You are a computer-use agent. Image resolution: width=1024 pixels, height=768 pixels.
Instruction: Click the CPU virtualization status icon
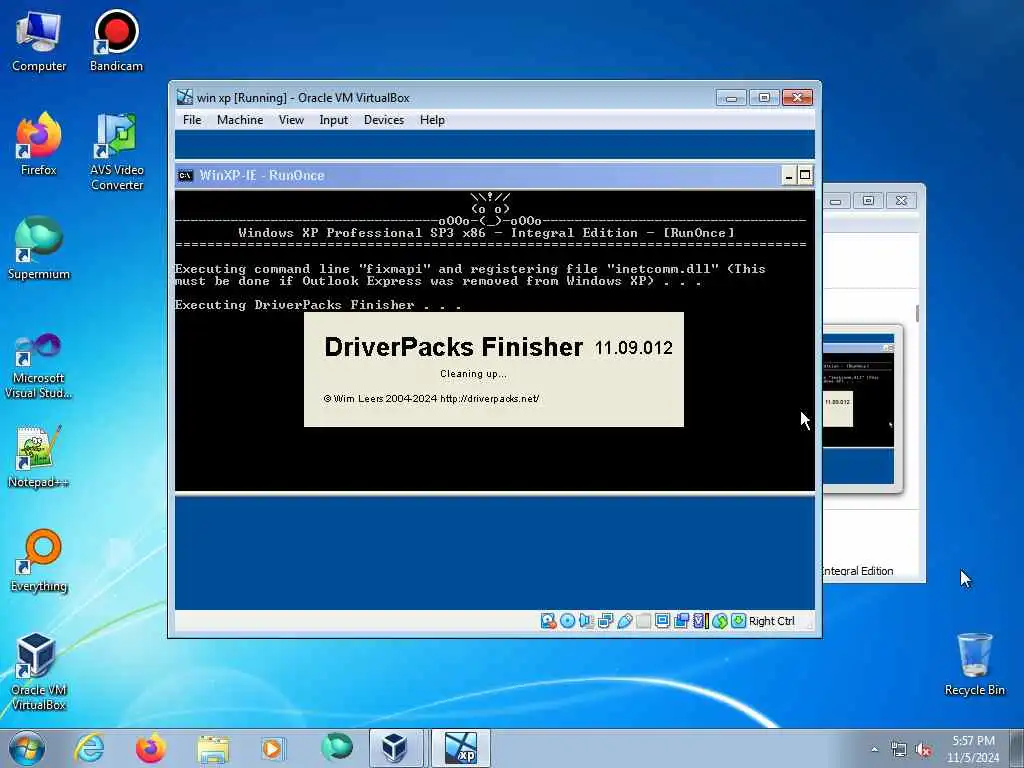(x=700, y=620)
